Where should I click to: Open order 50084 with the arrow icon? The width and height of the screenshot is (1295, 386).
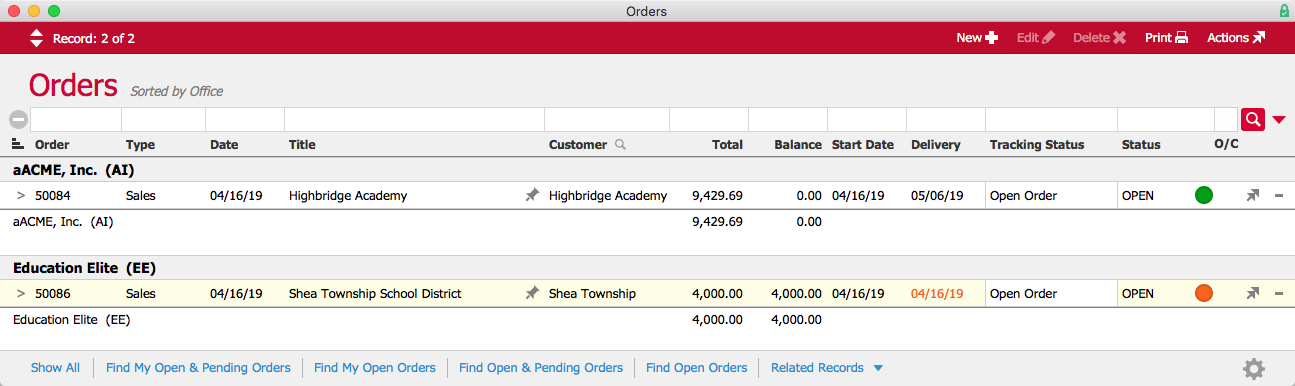(1252, 196)
